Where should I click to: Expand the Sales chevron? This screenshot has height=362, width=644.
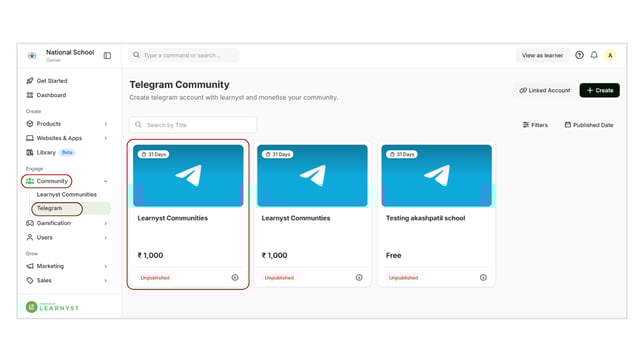tap(106, 281)
